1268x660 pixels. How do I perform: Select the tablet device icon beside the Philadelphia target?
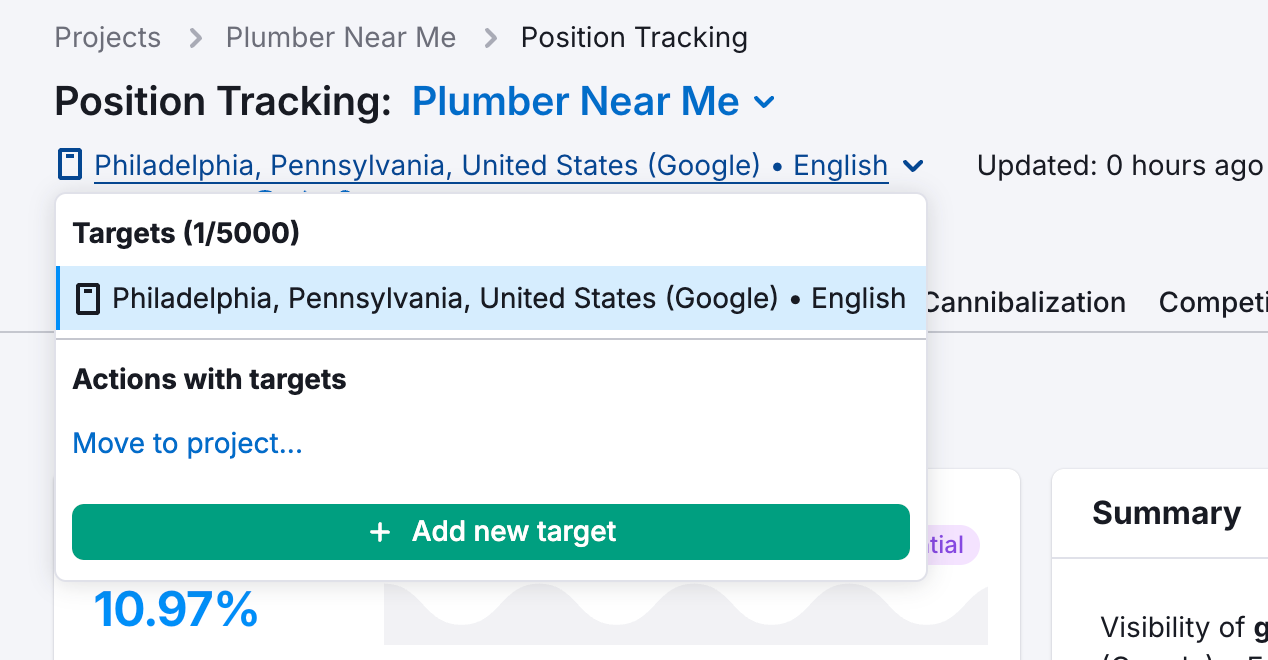pos(69,163)
